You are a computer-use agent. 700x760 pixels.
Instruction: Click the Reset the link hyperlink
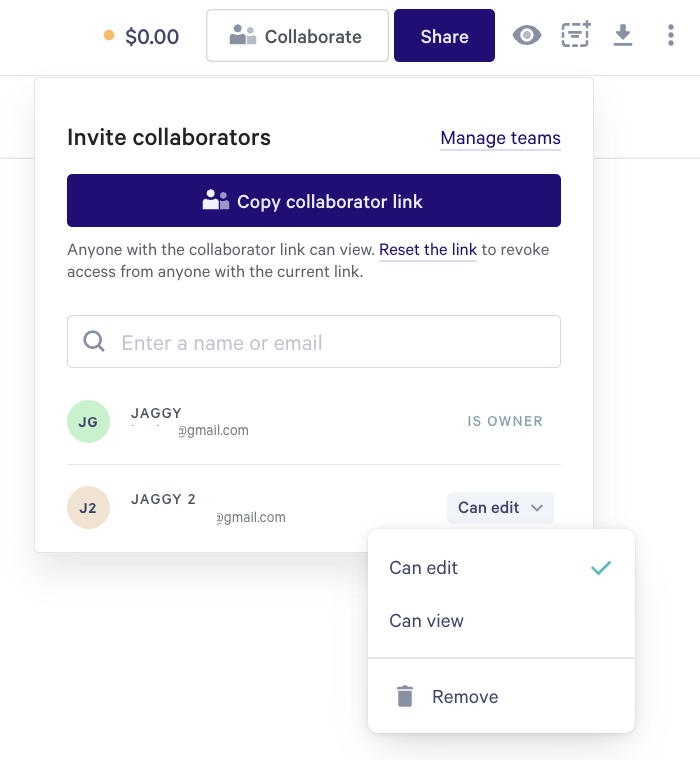pos(428,250)
